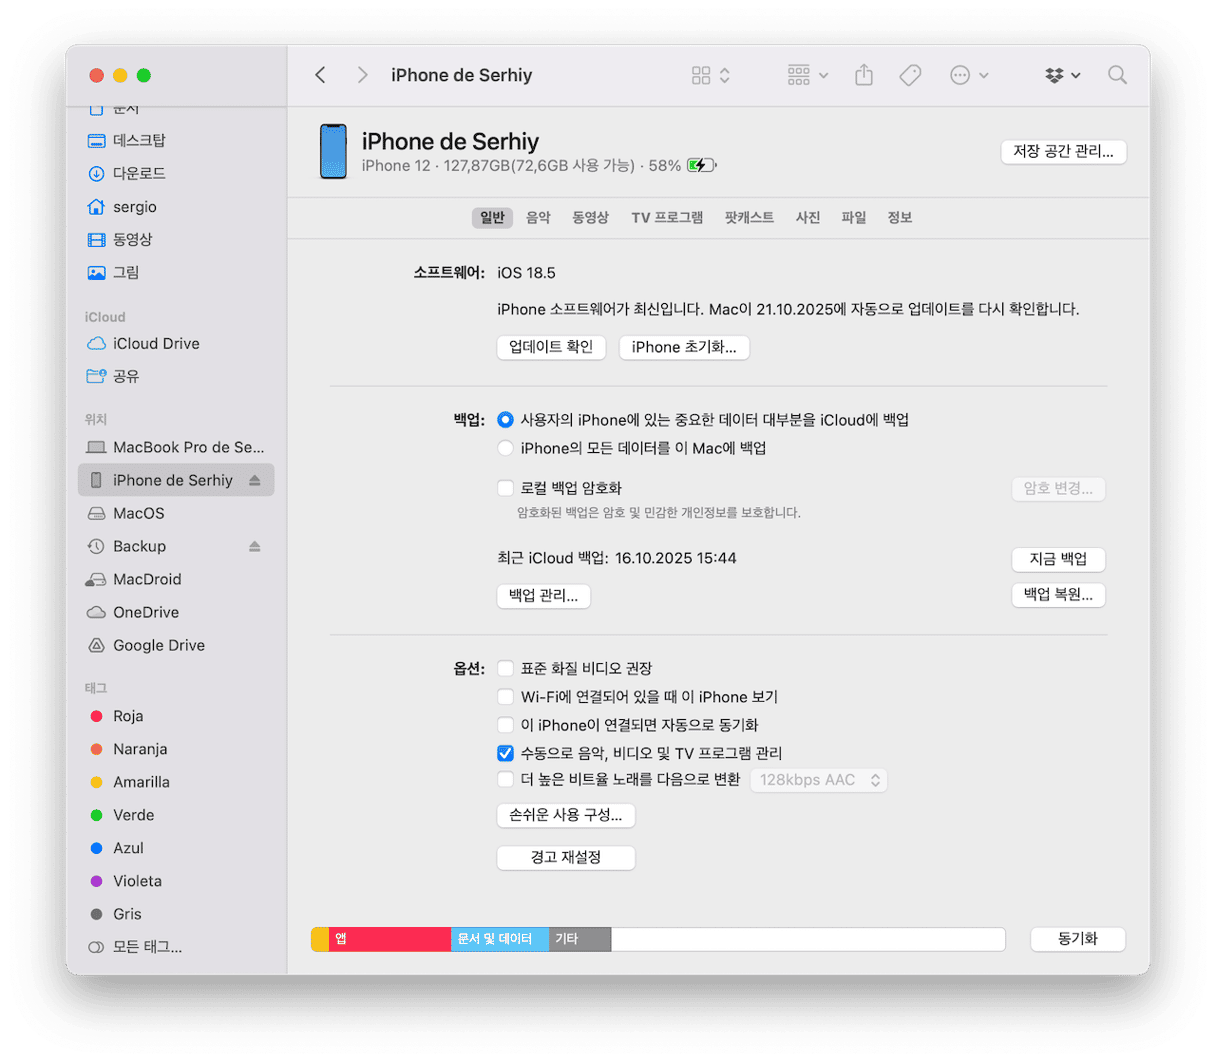Eject iPhone de Serhiy from sidebar
Screen dimensions: 1216x1062
(255, 481)
